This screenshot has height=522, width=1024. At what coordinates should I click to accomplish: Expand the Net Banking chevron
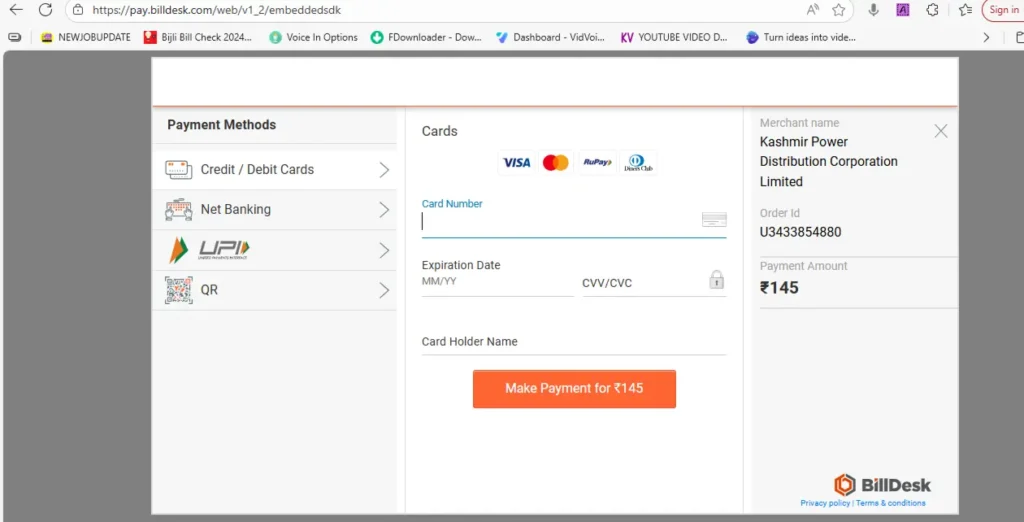tap(384, 210)
